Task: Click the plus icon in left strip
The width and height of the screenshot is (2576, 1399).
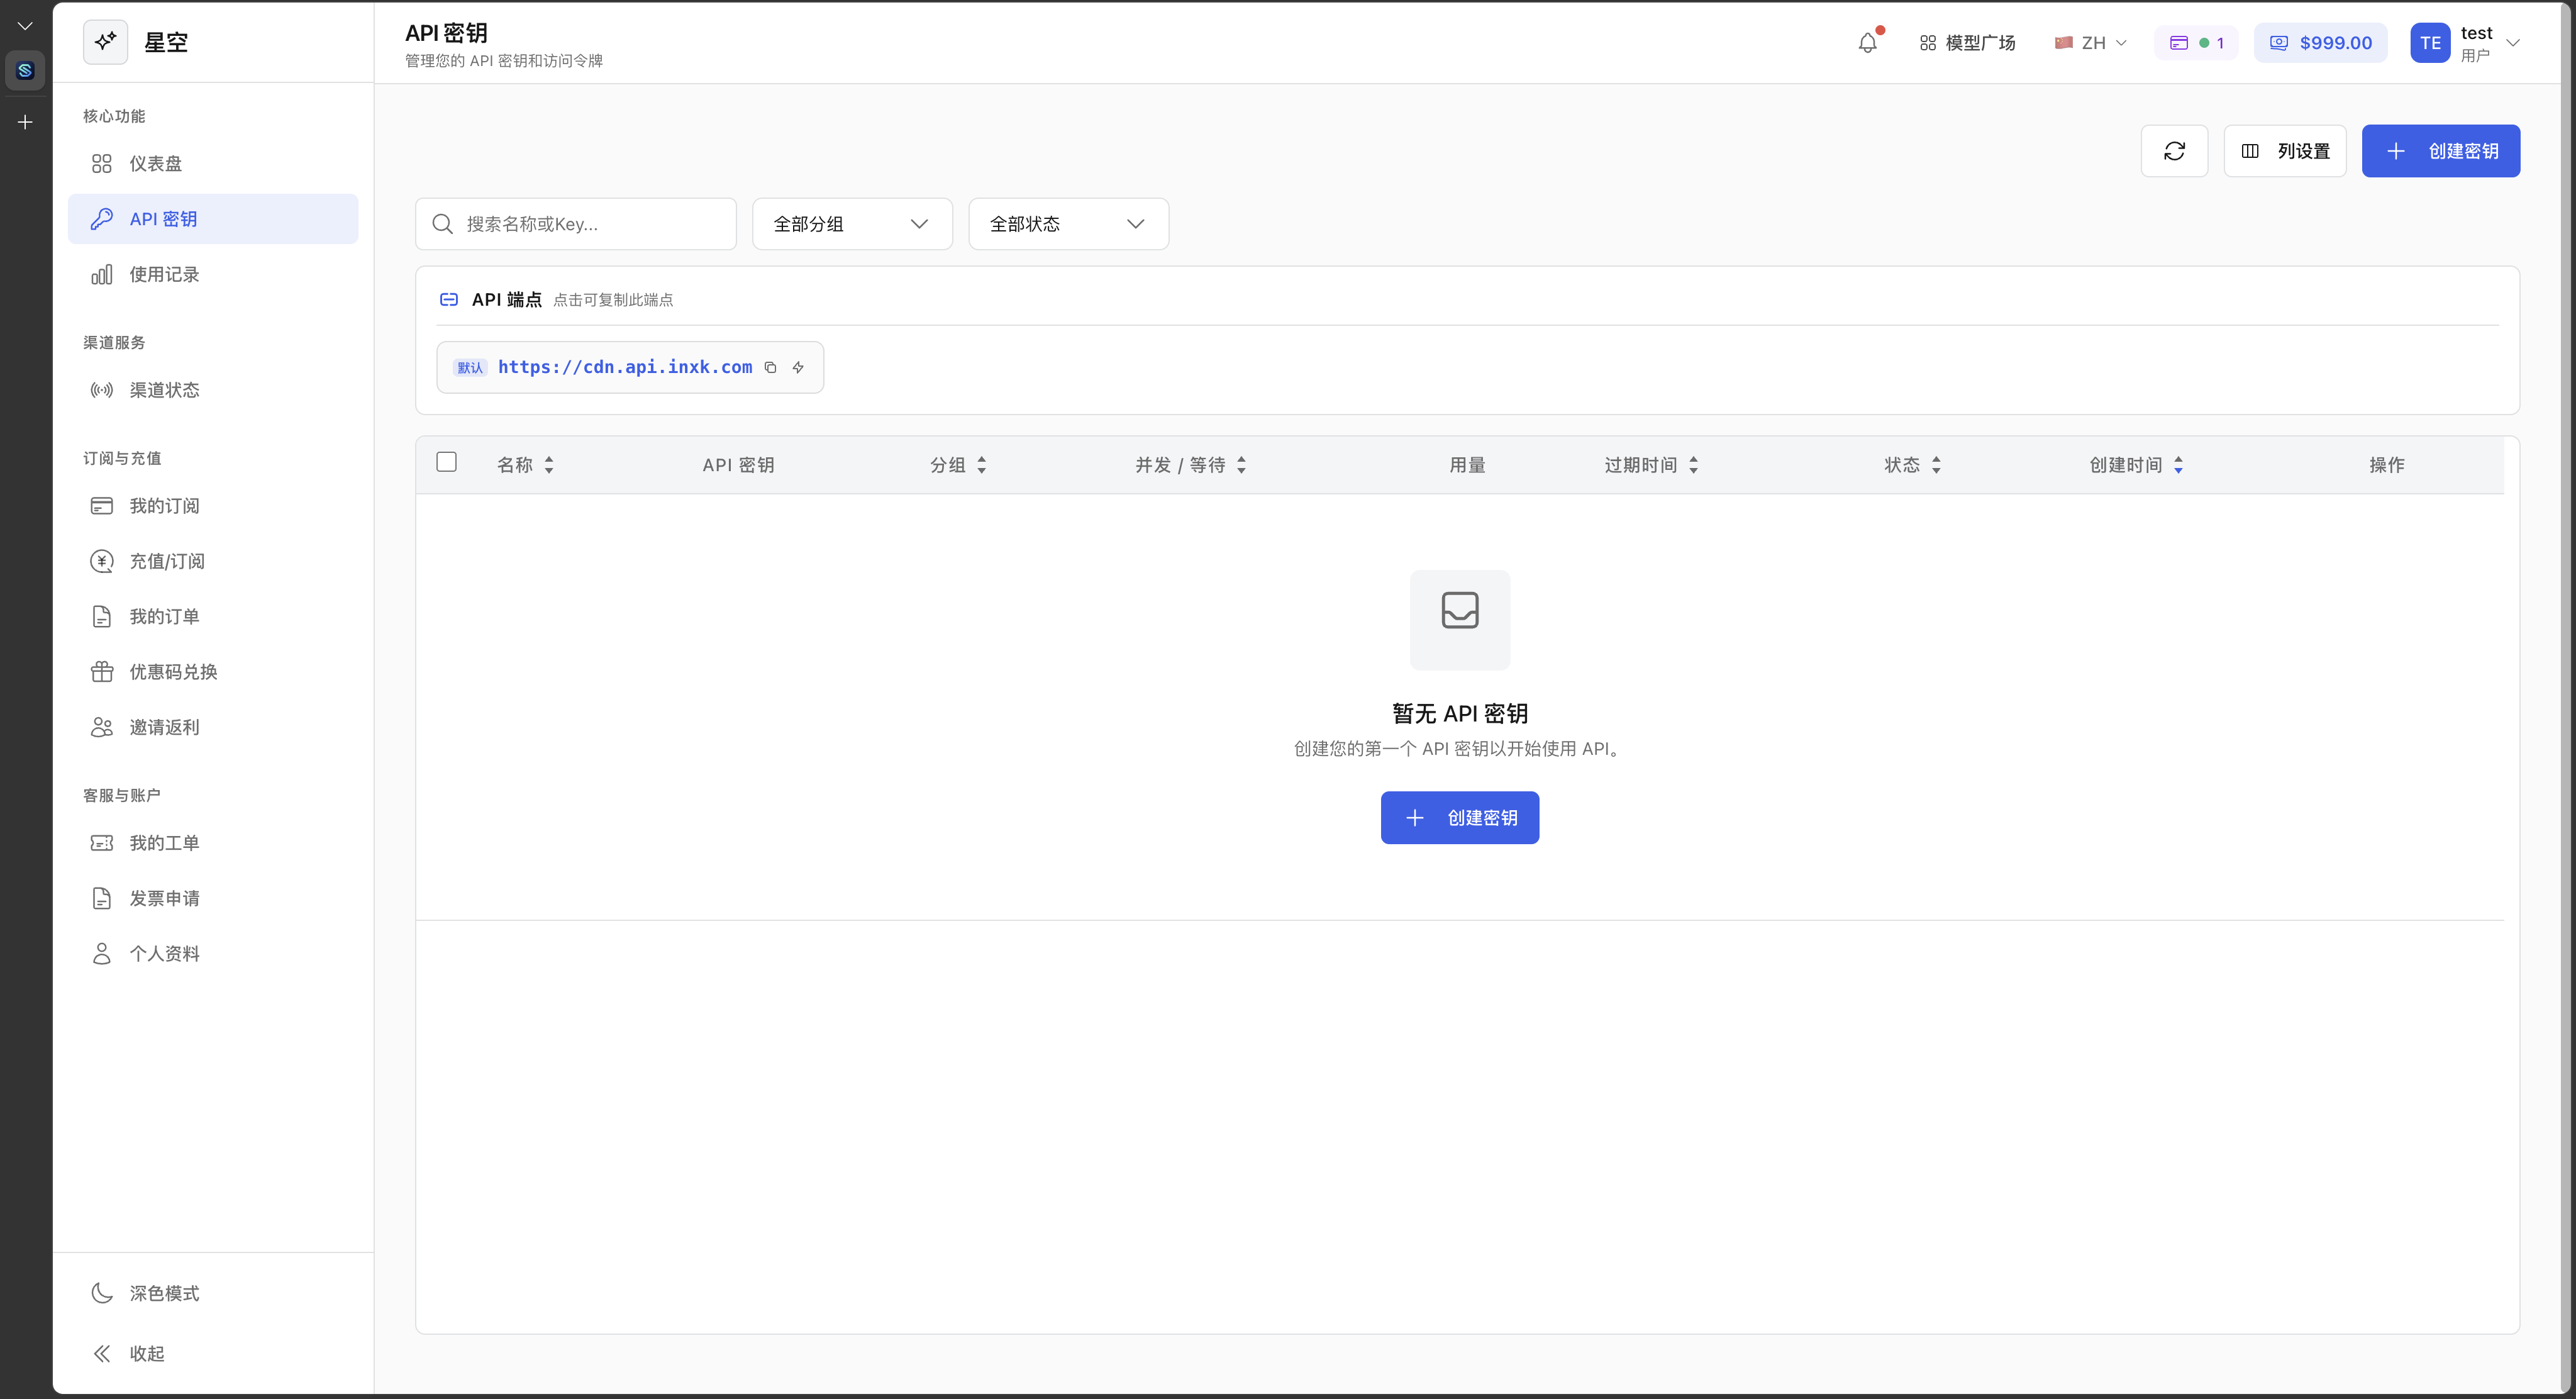Action: tap(25, 122)
